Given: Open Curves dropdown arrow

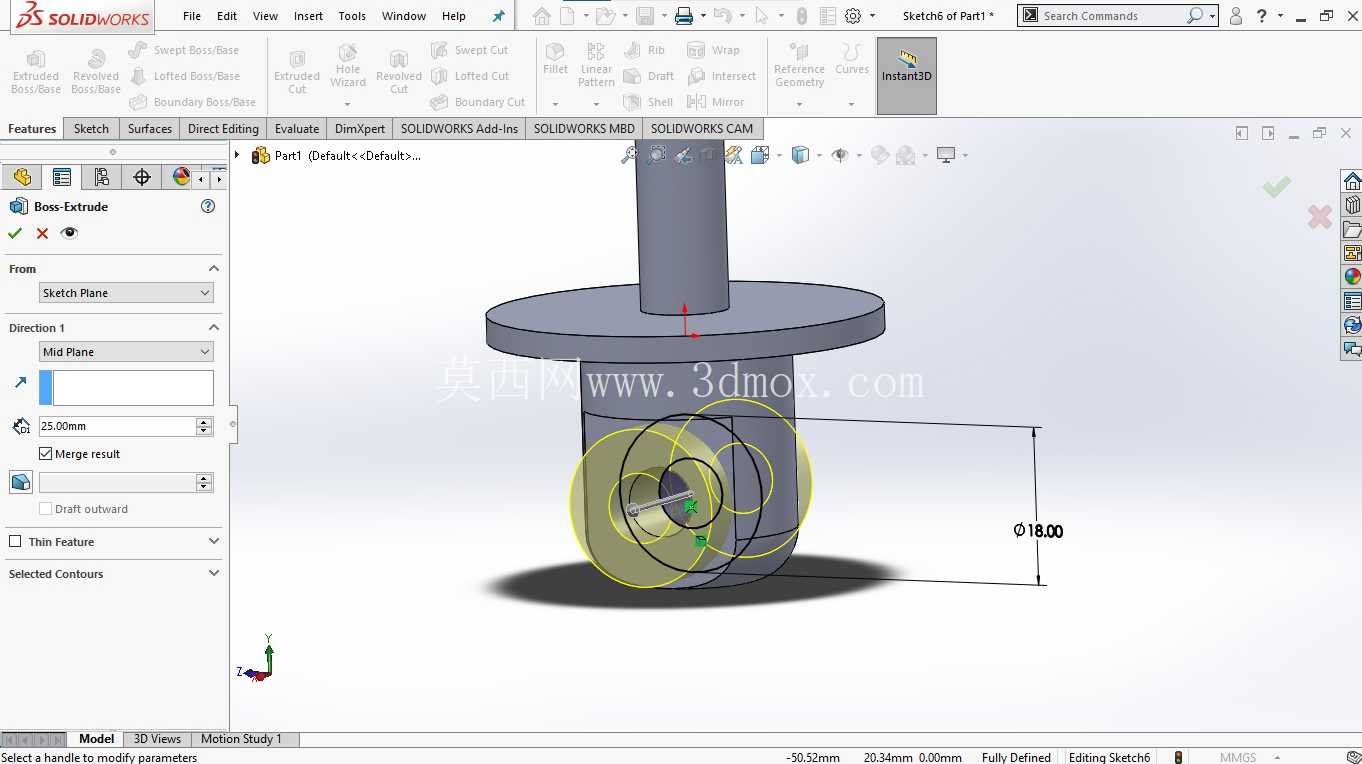Looking at the screenshot, I should (x=851, y=104).
